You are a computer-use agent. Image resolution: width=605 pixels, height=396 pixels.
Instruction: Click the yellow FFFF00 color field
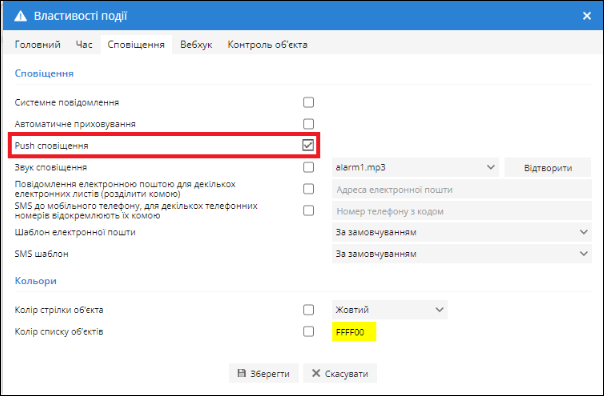[354, 332]
